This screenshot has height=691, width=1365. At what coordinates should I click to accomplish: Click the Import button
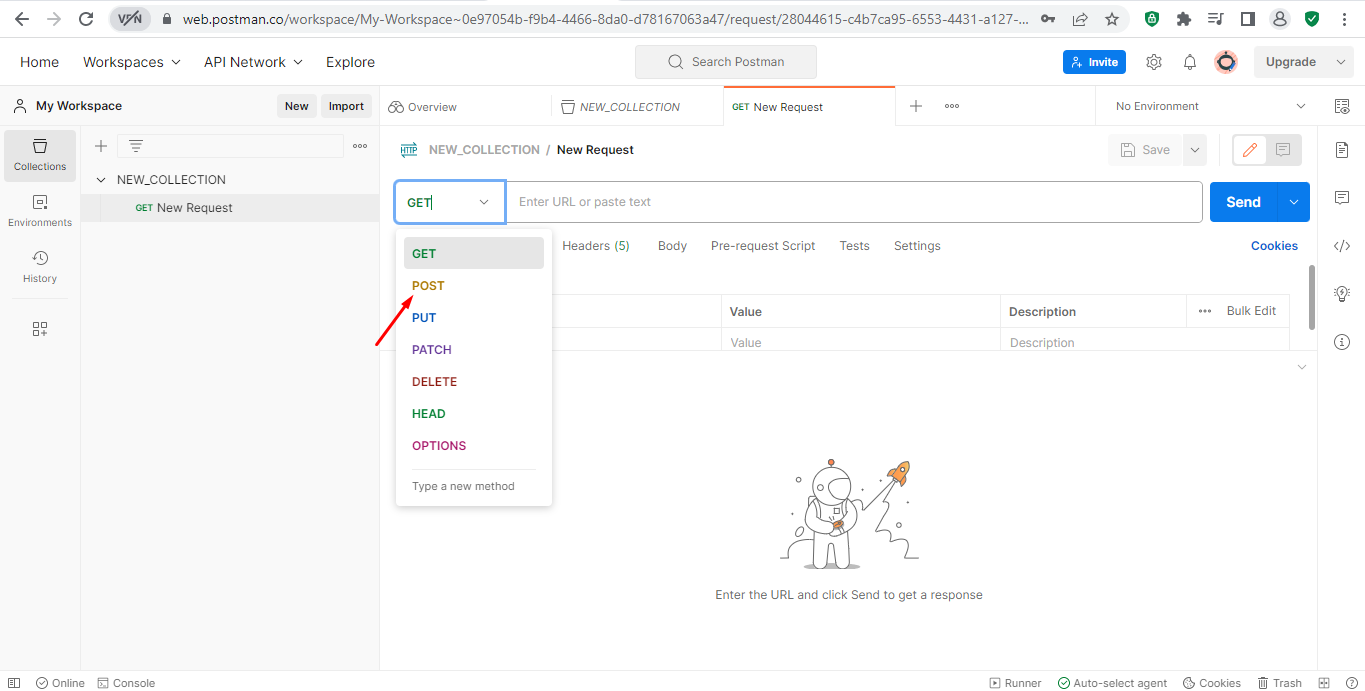click(x=347, y=106)
